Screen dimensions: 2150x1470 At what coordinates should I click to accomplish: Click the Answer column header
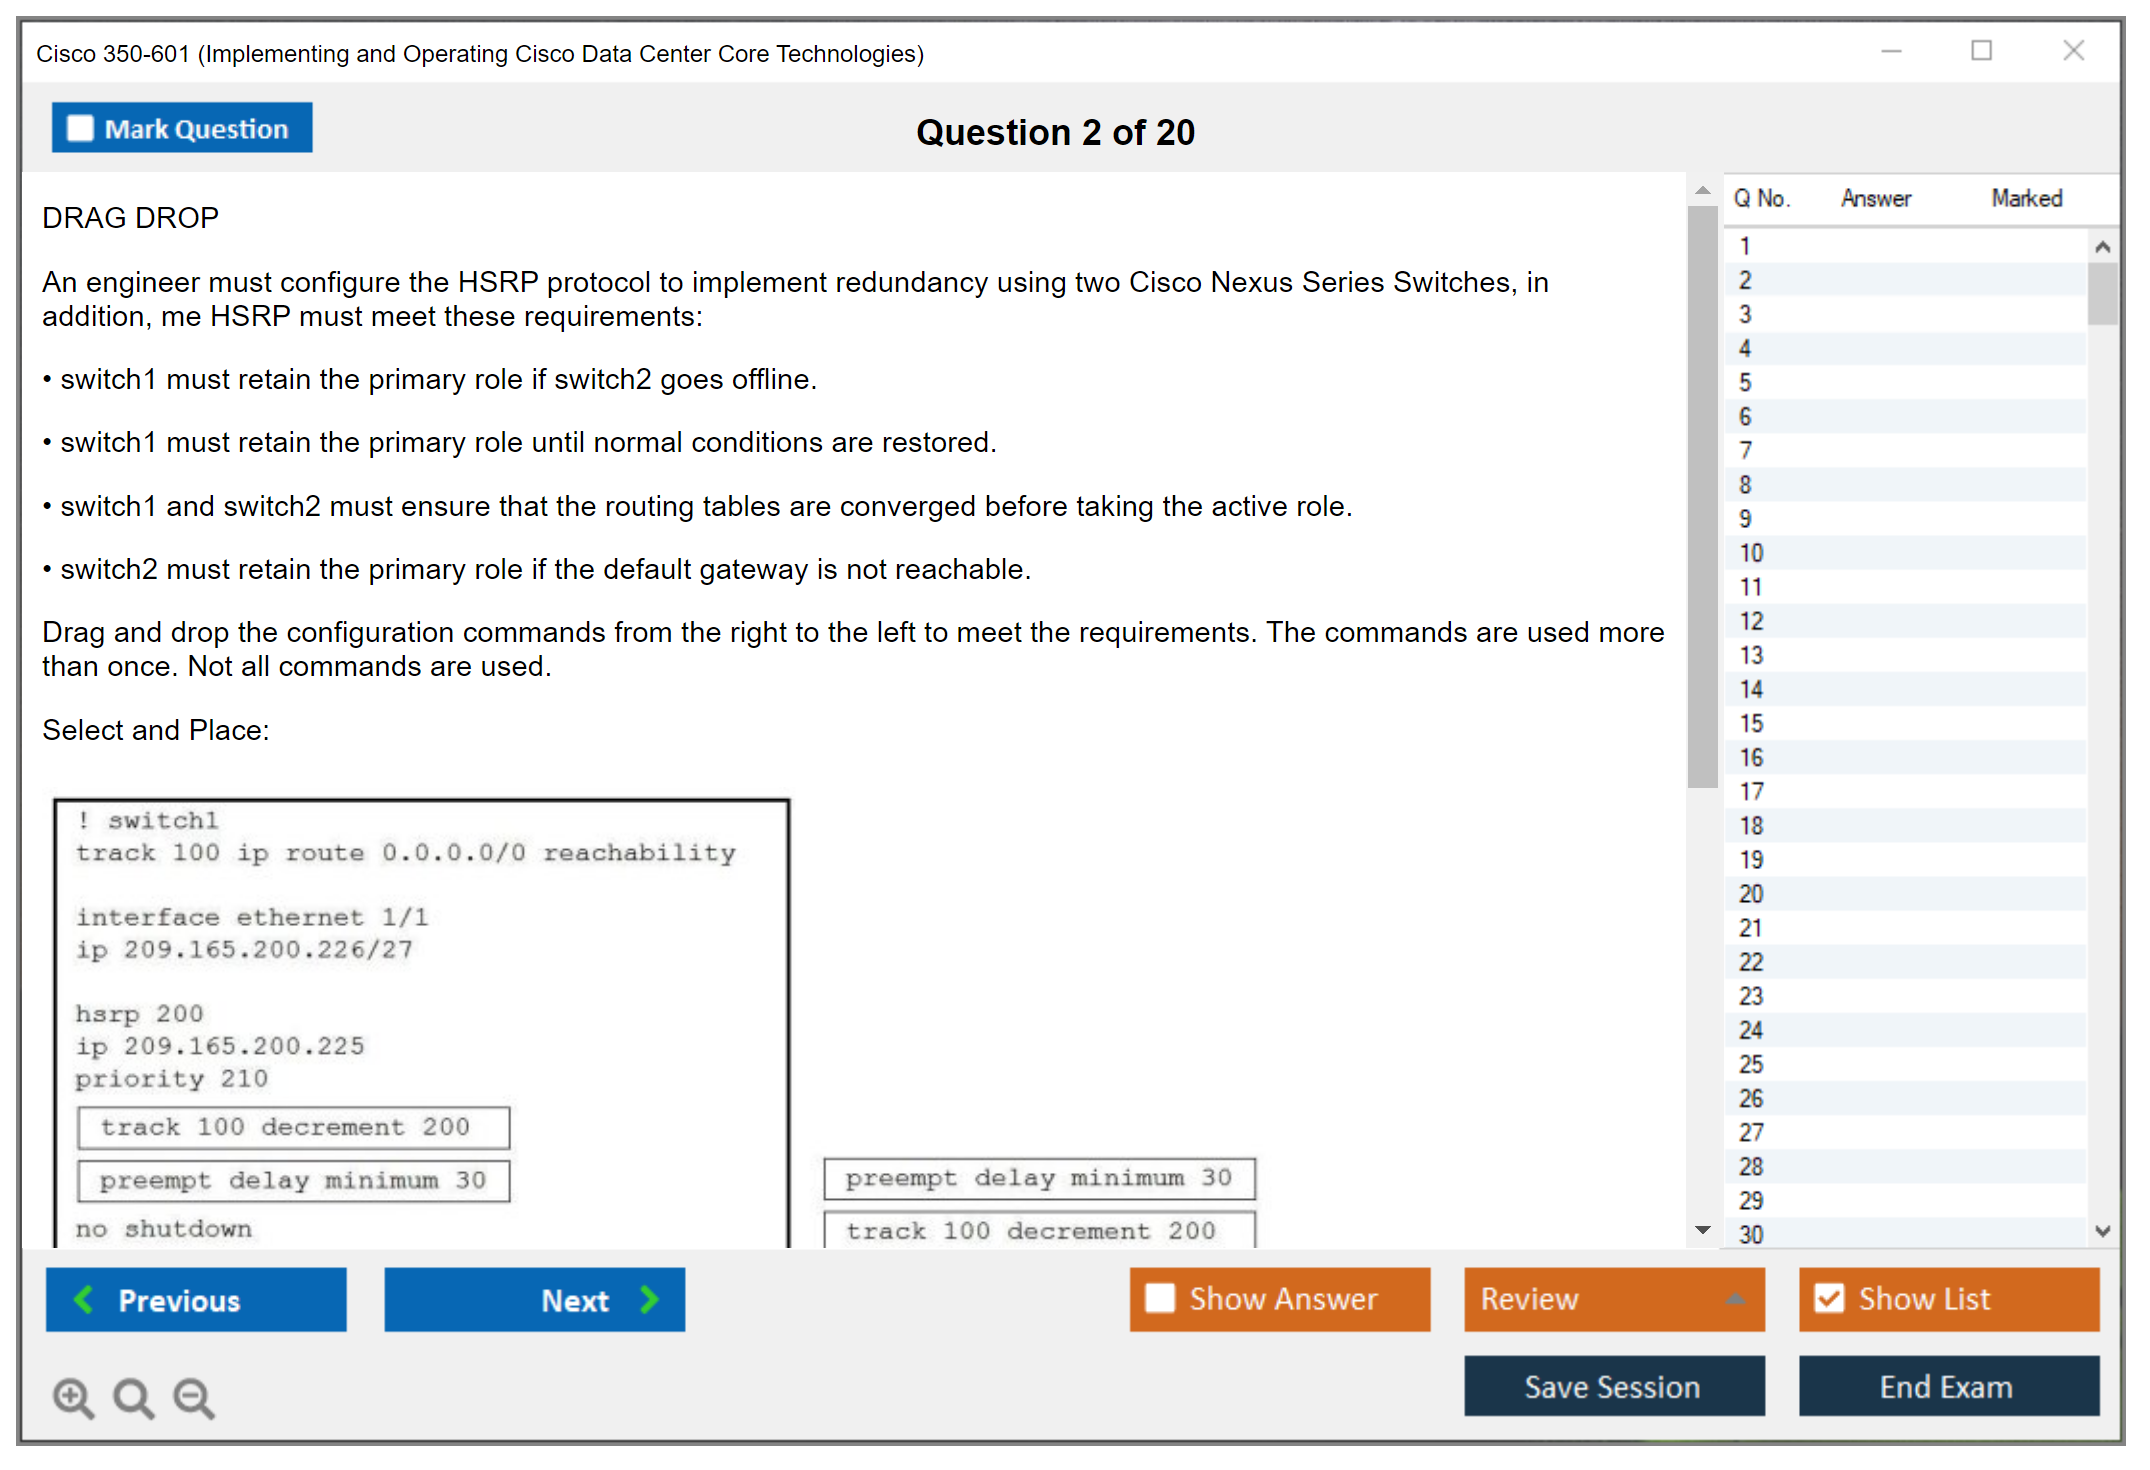coord(1875,198)
